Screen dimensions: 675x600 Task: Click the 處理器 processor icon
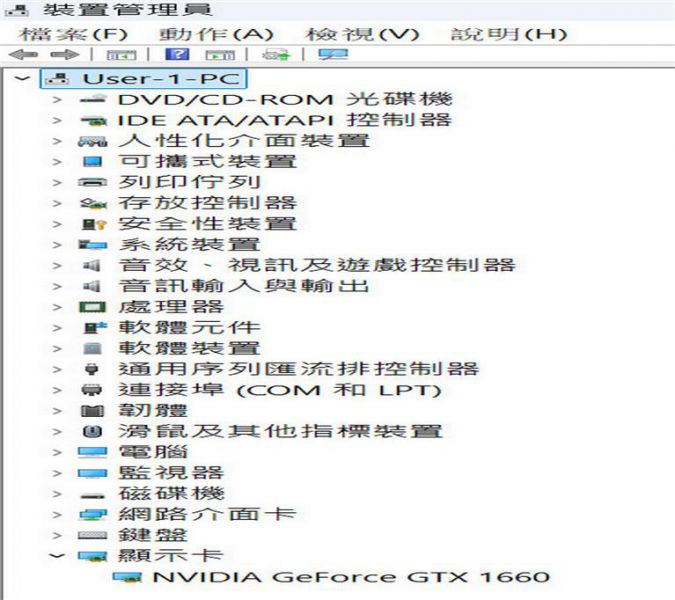point(92,306)
